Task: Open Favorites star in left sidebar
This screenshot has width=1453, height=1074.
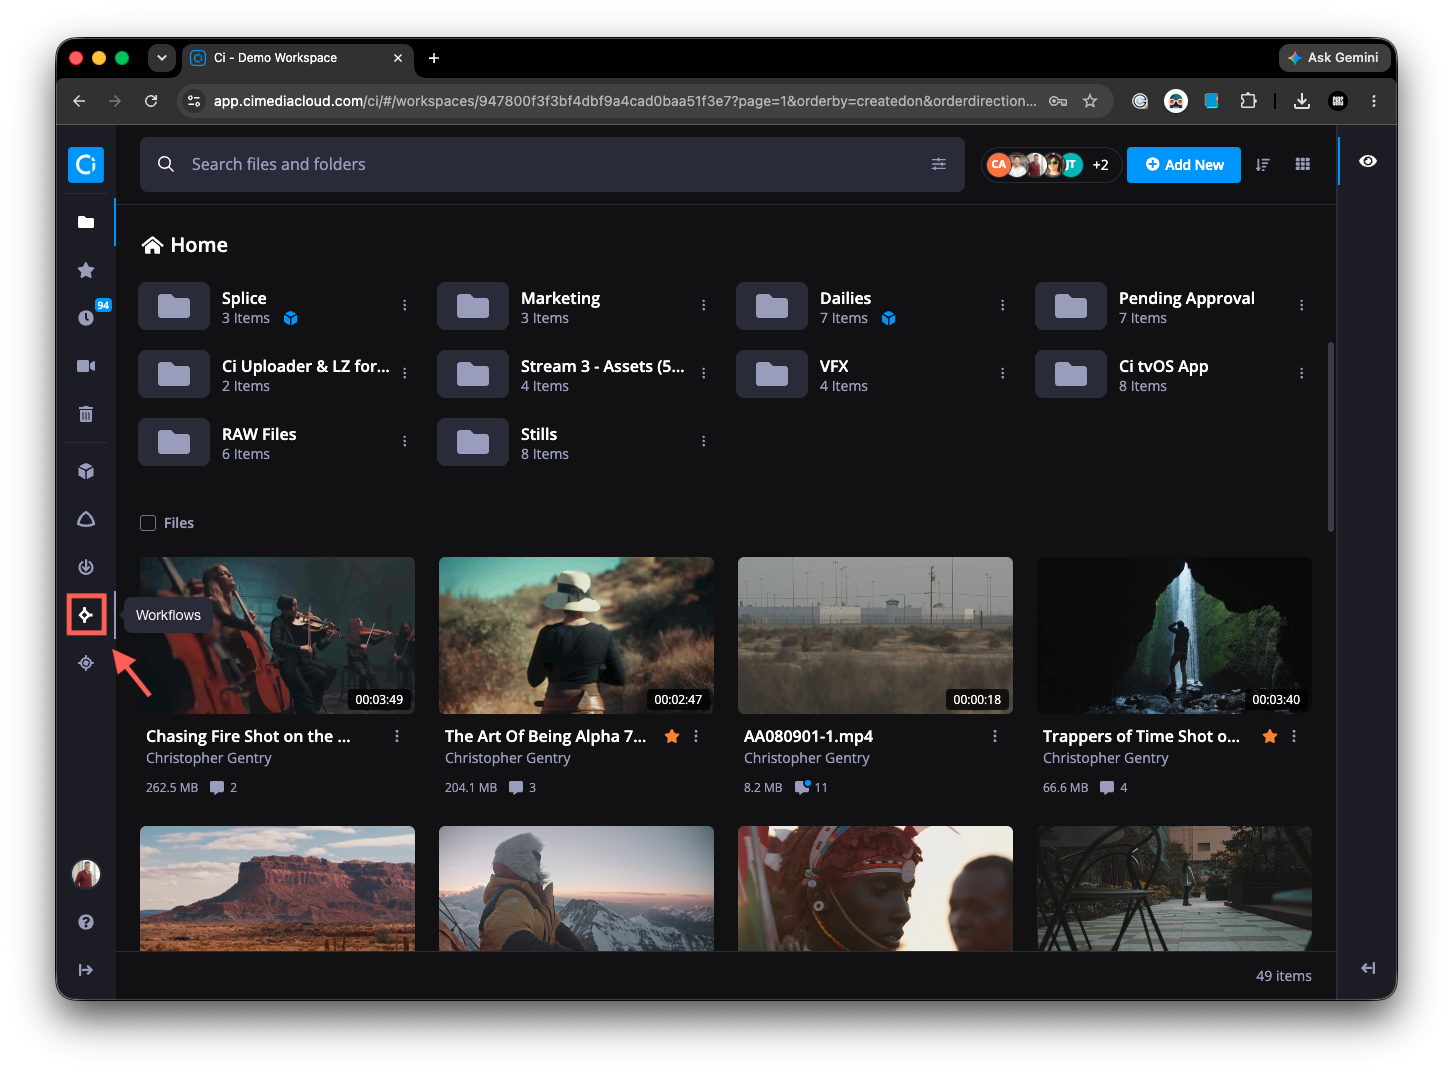Action: (x=86, y=270)
